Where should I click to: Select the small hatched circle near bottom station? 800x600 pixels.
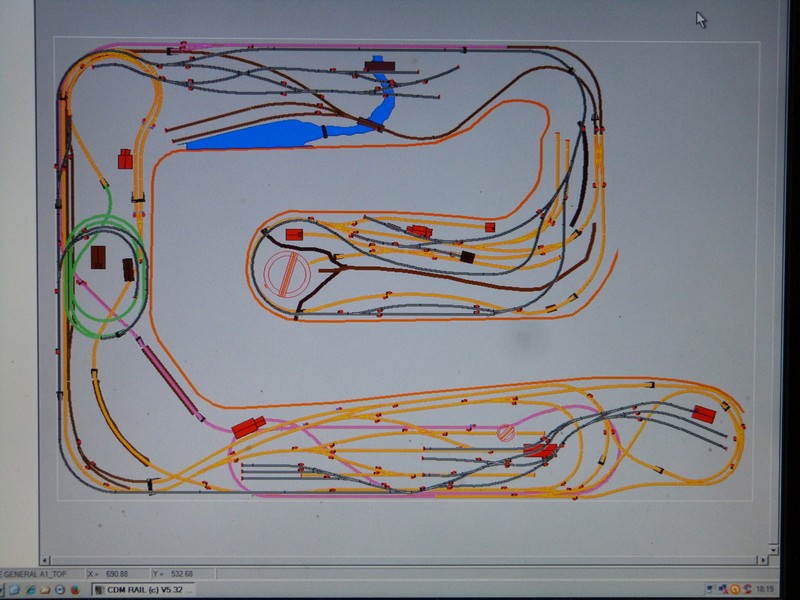[506, 433]
